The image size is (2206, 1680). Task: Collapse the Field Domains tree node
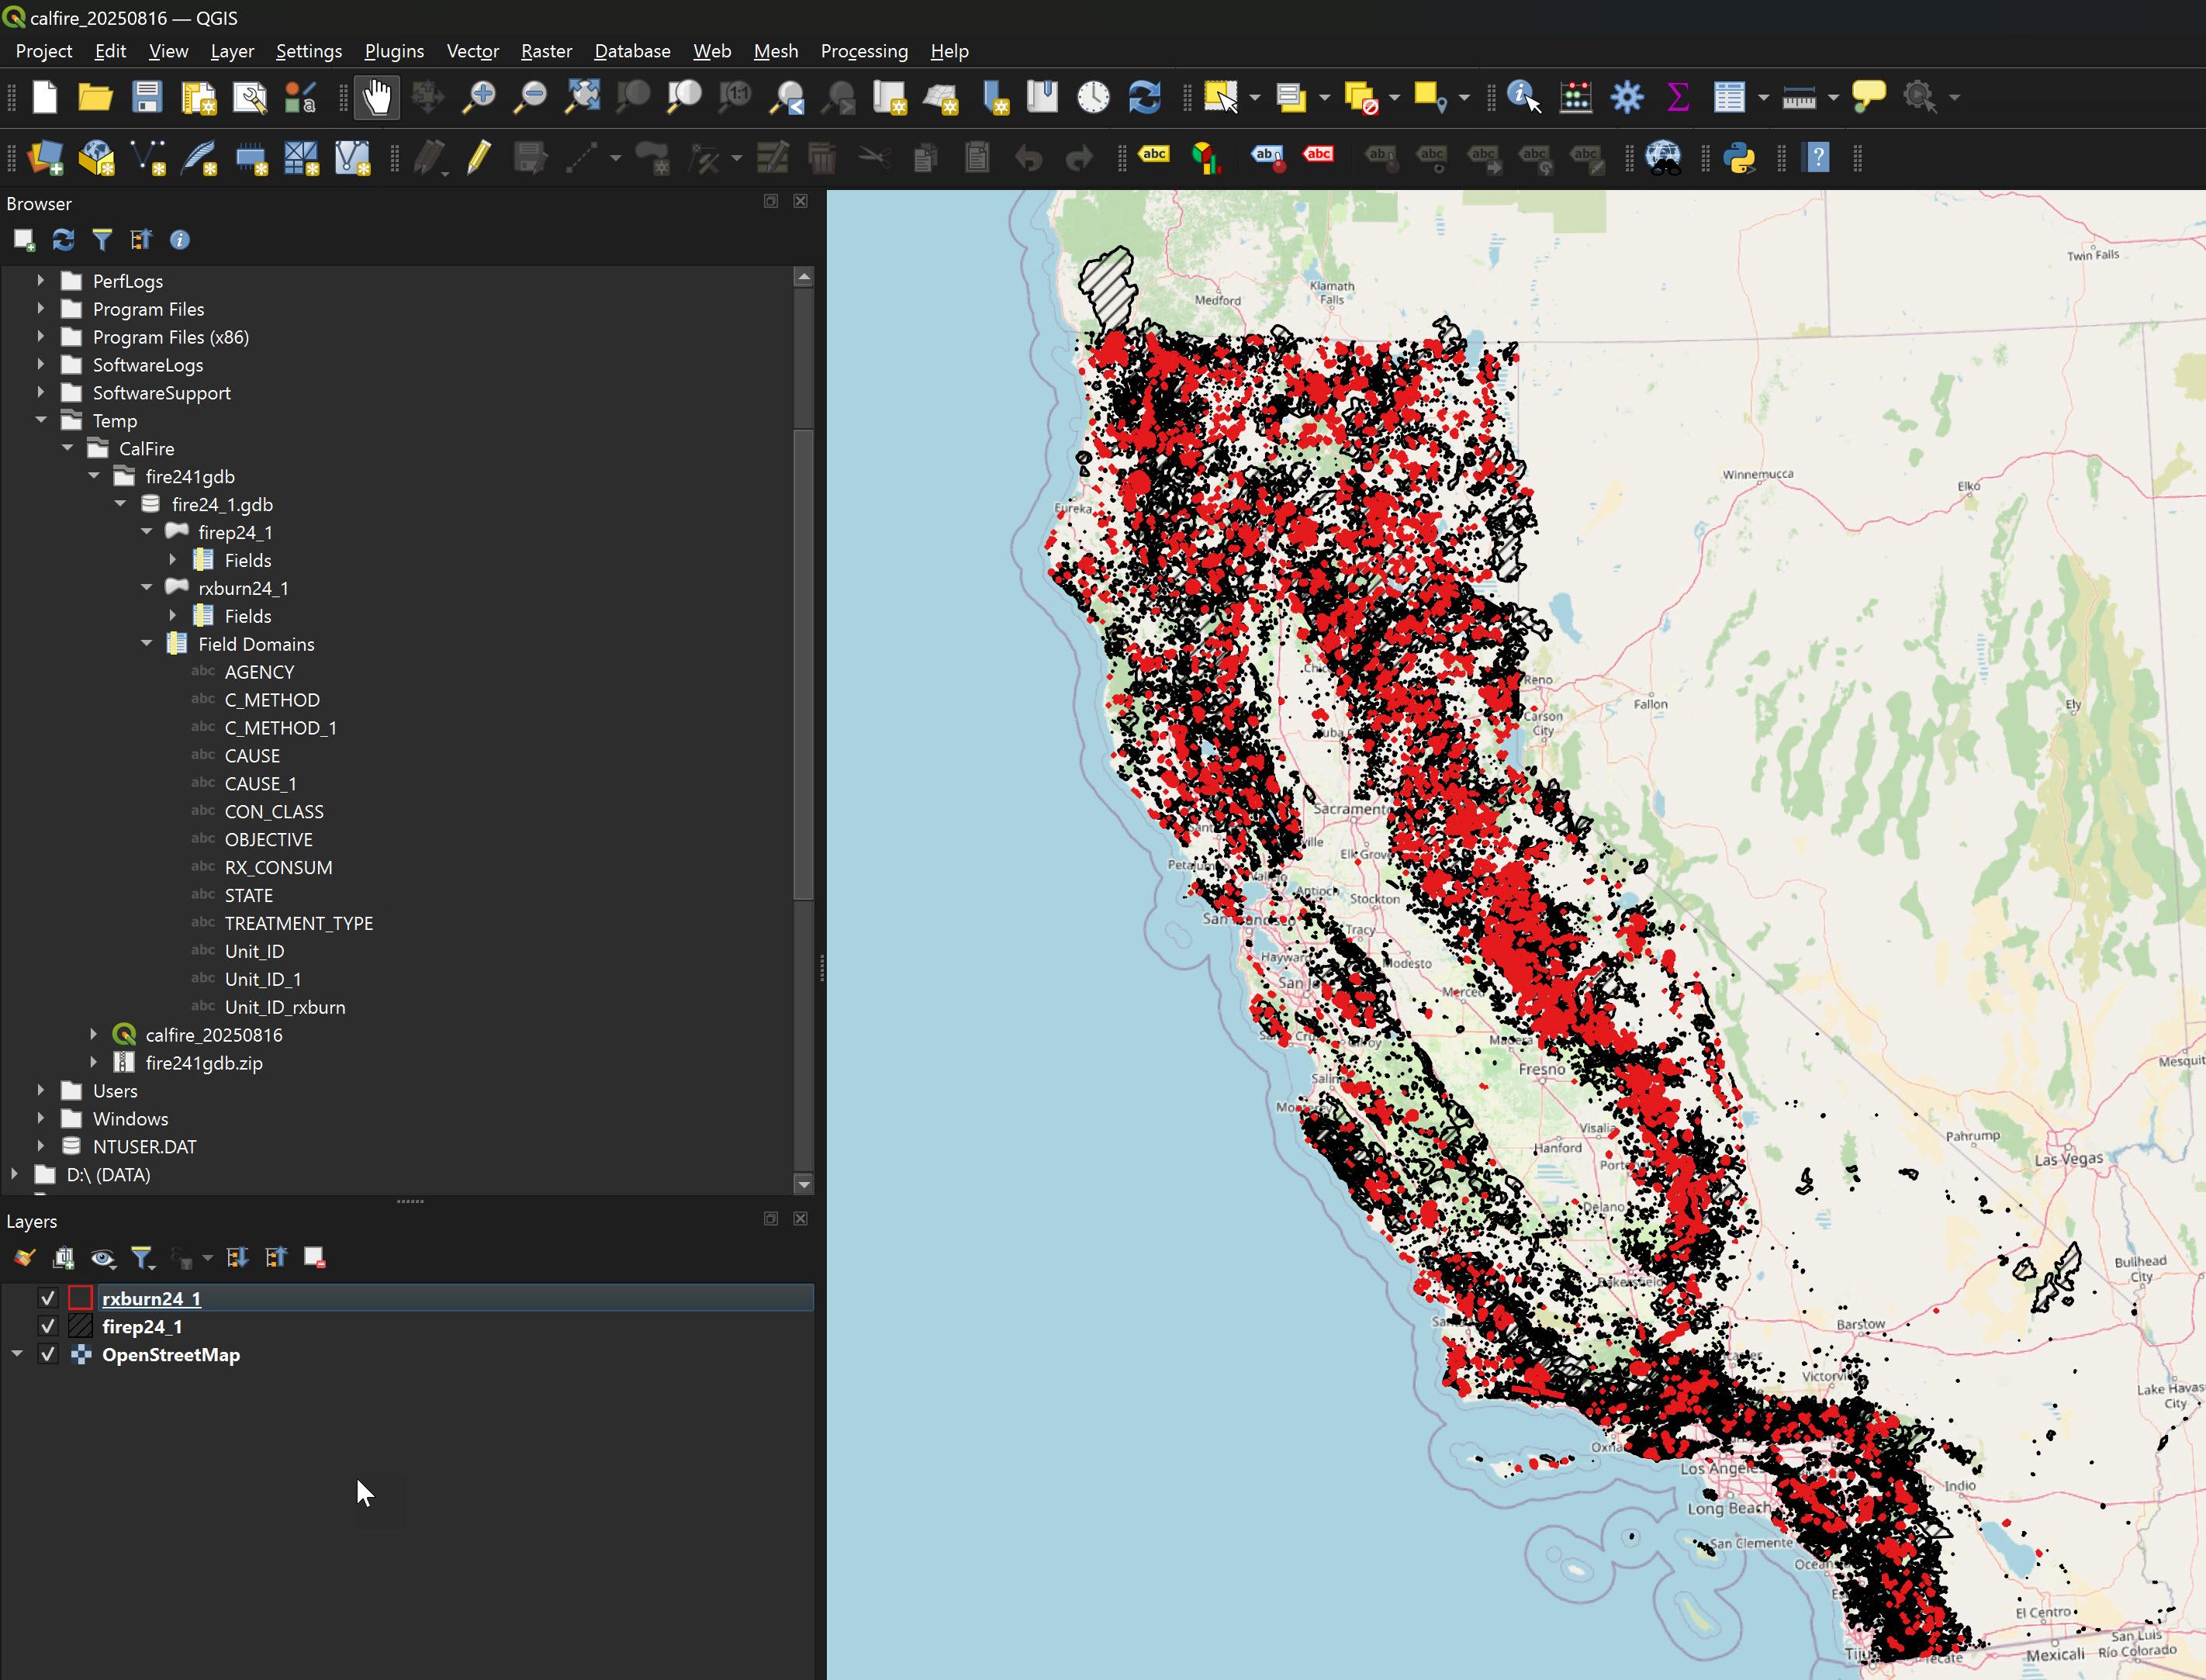147,644
